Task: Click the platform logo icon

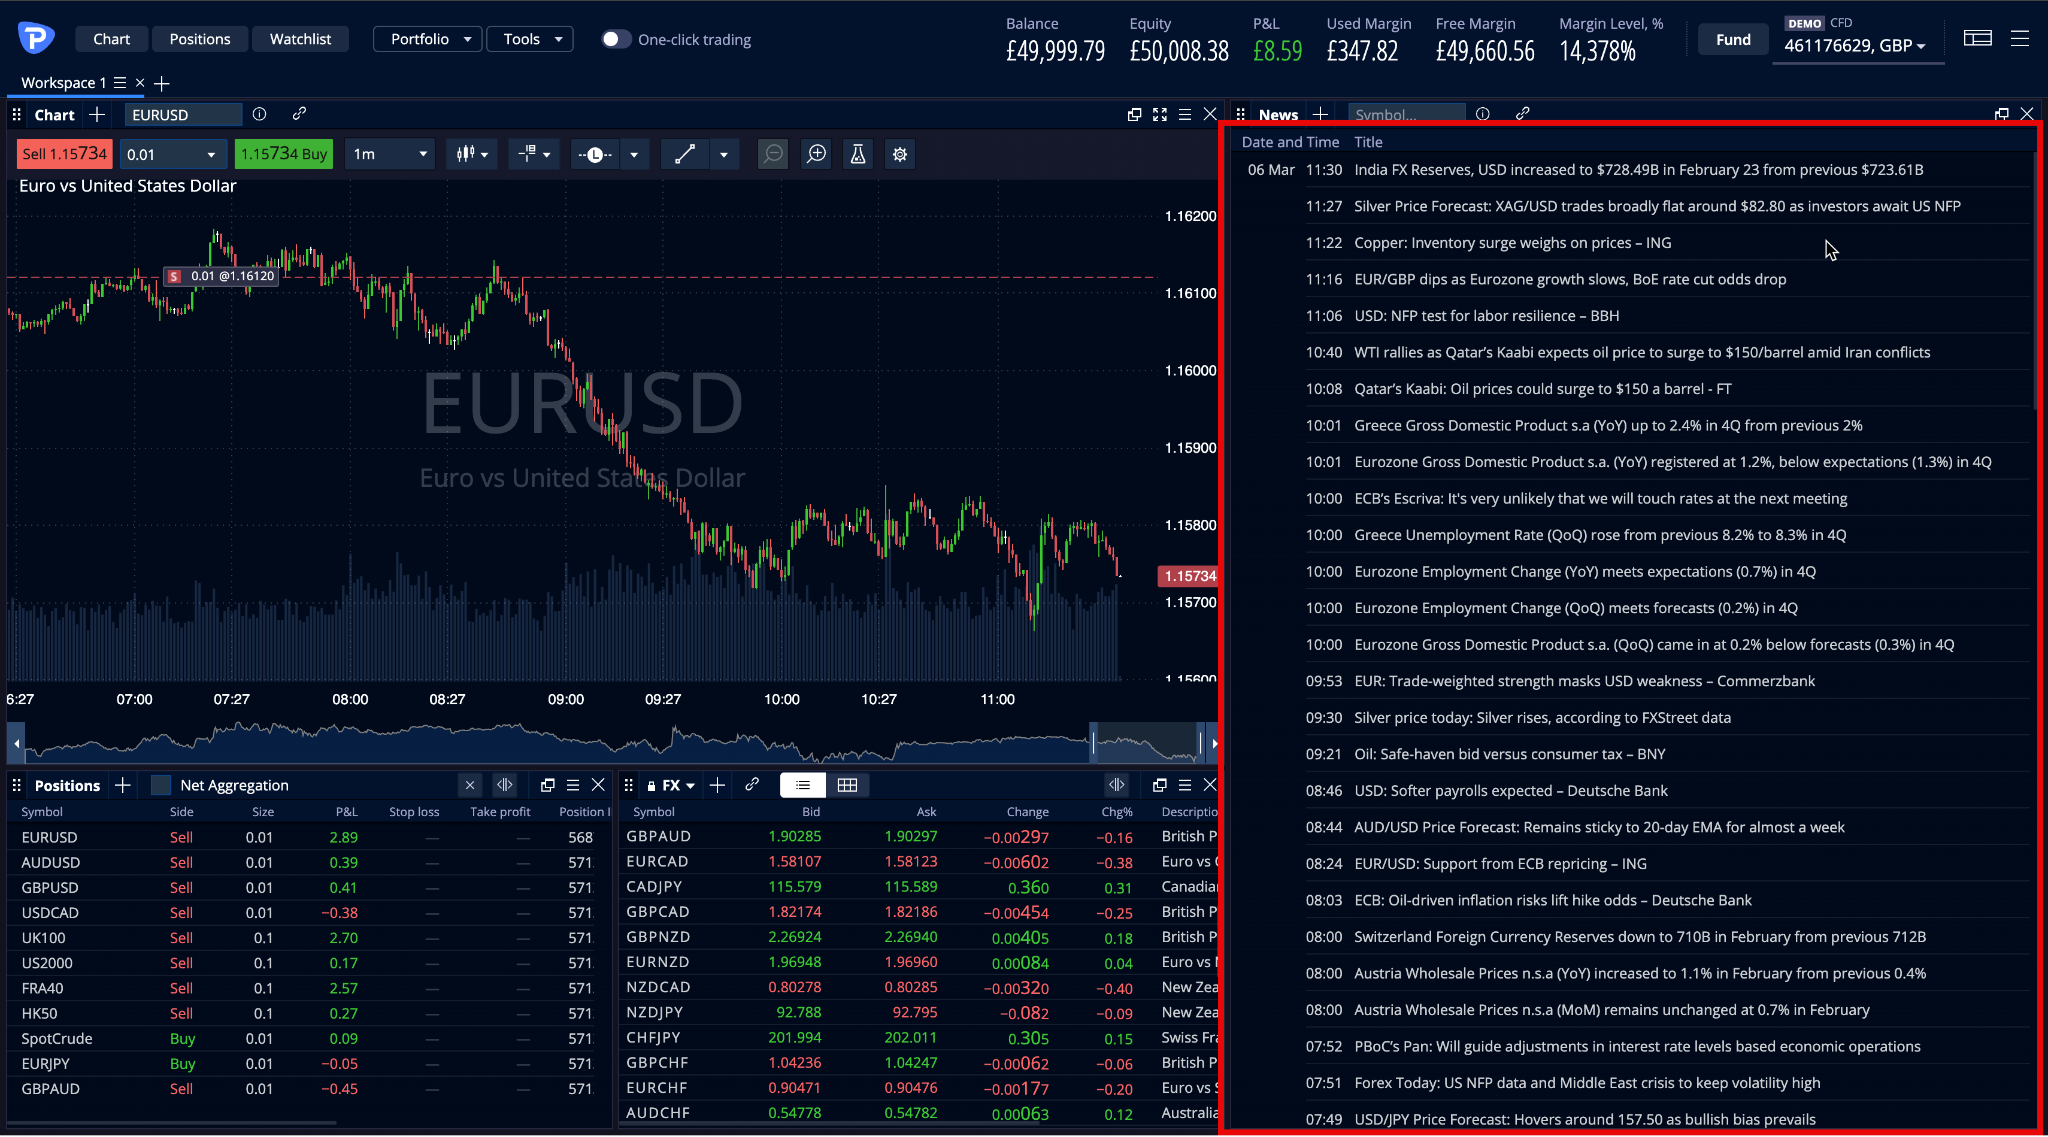Action: pos(36,39)
